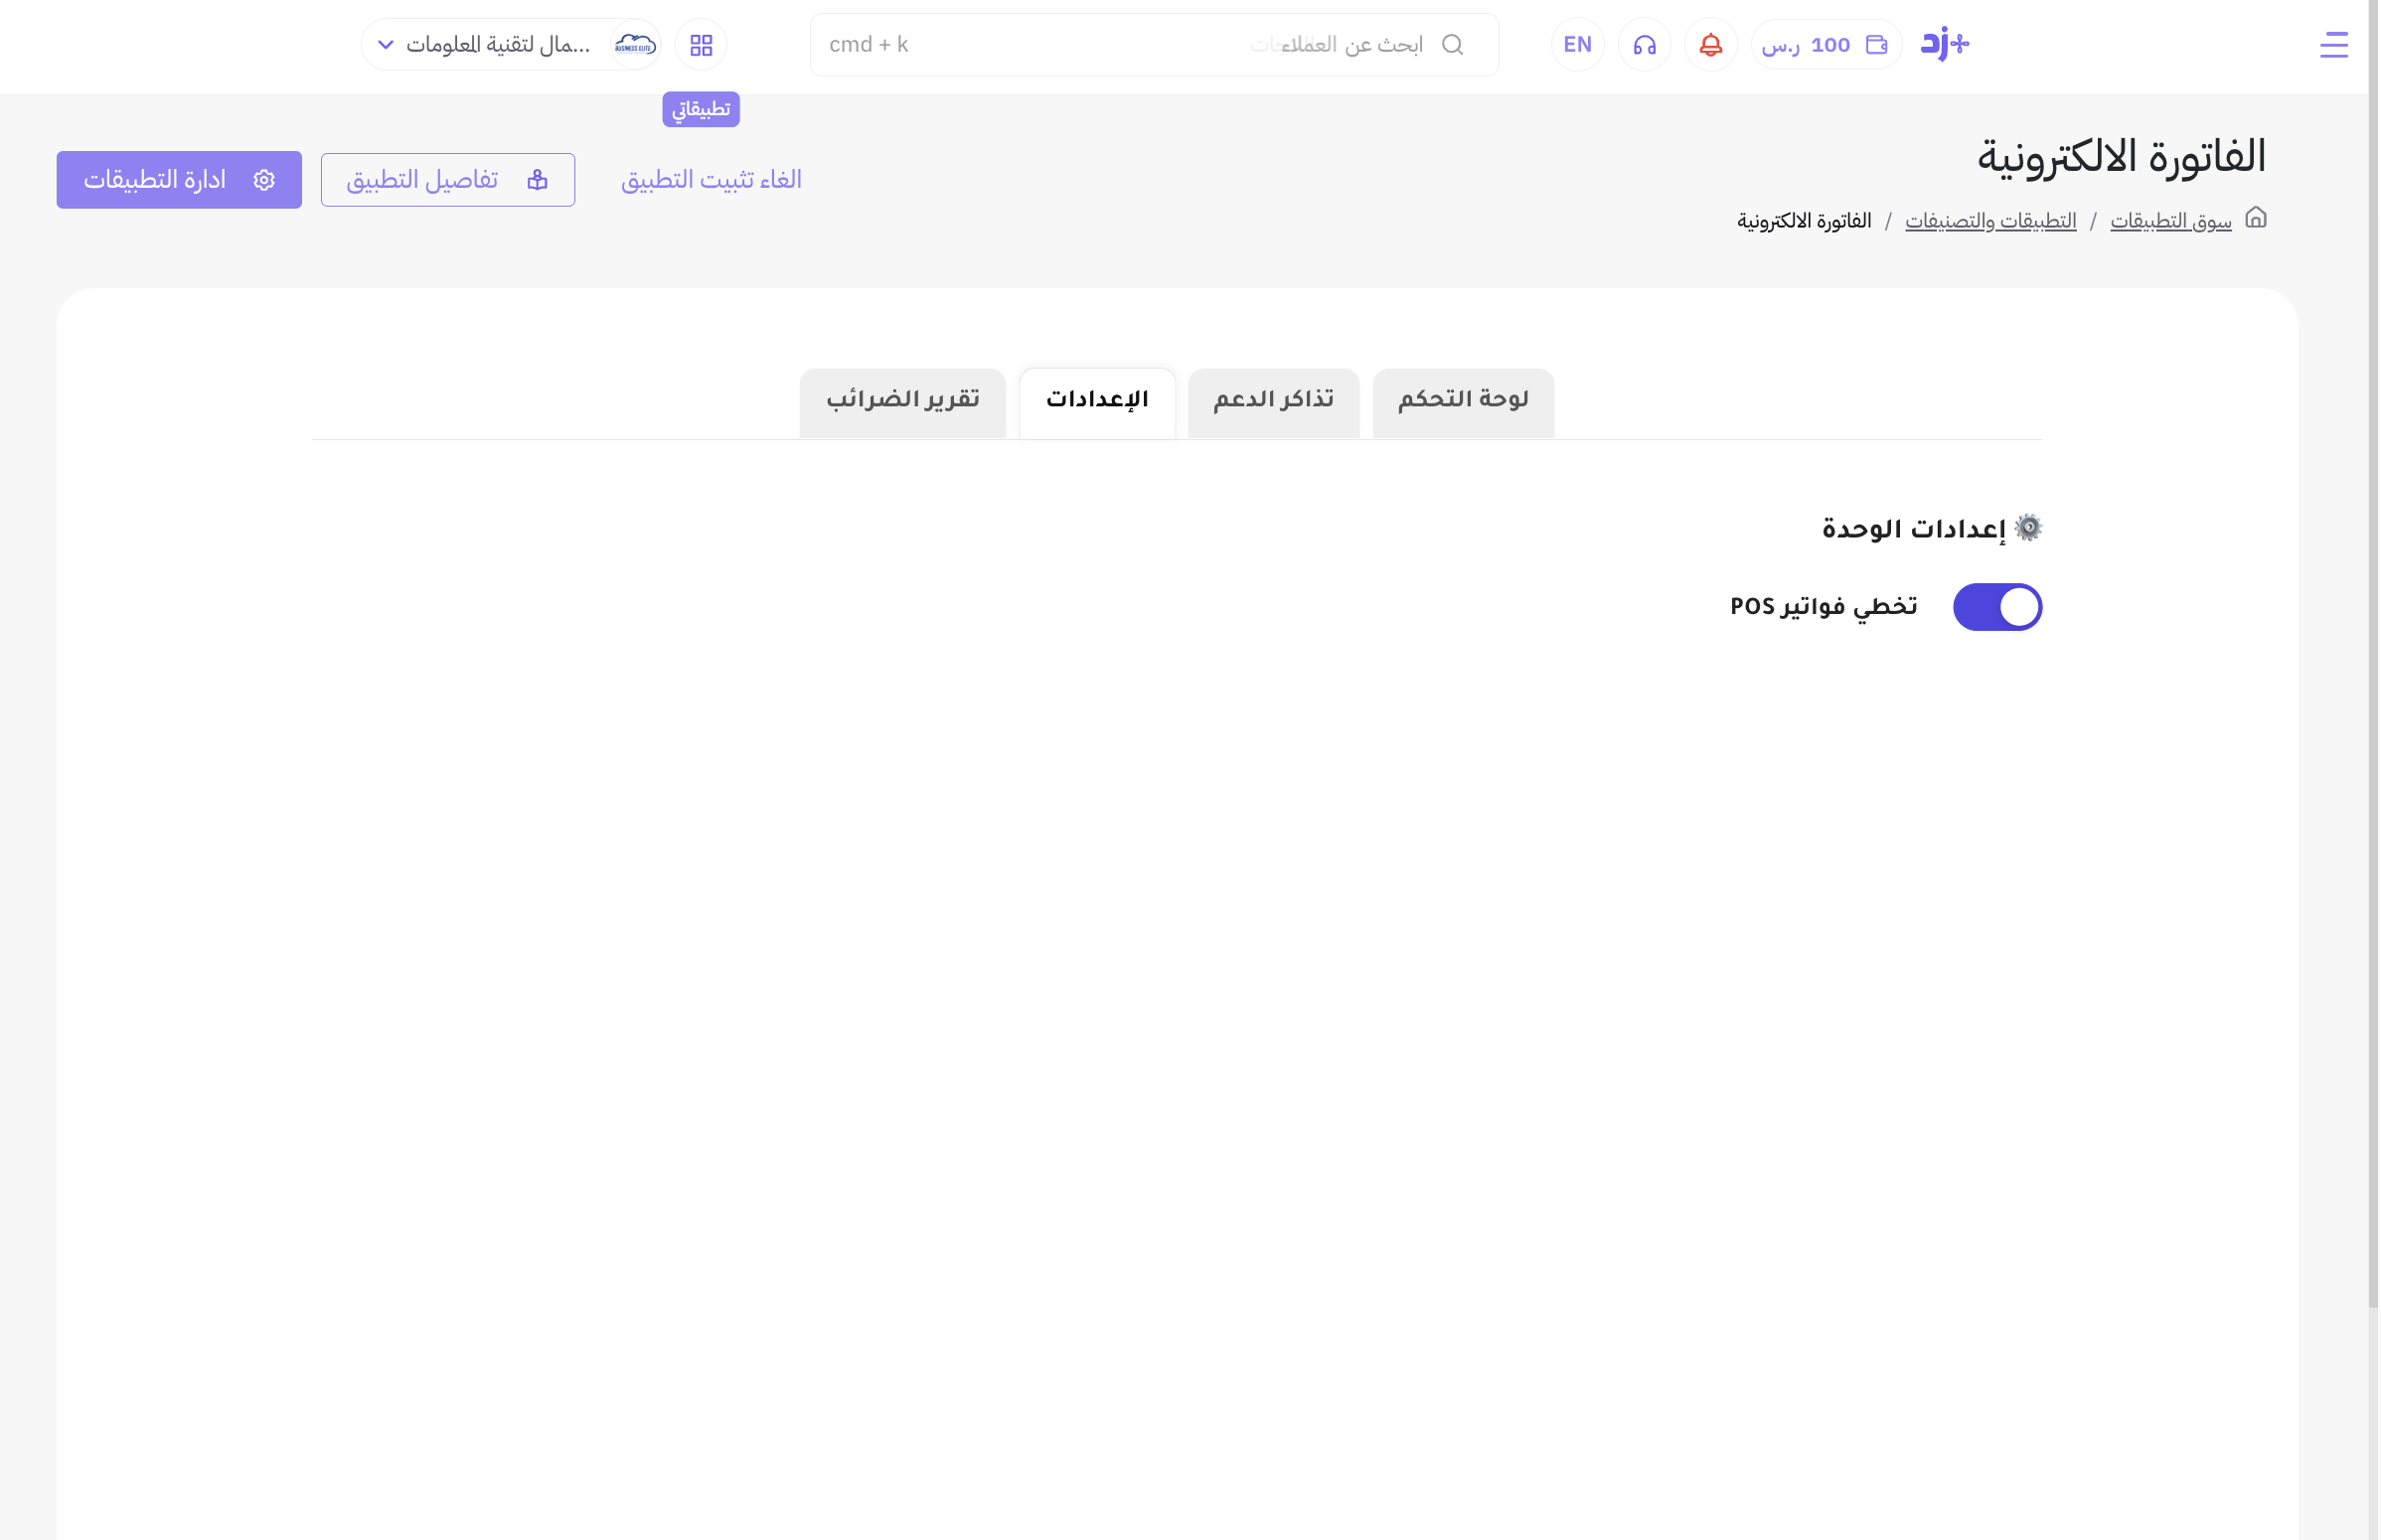Switch to لوحة التحكم tab

coord(1463,401)
